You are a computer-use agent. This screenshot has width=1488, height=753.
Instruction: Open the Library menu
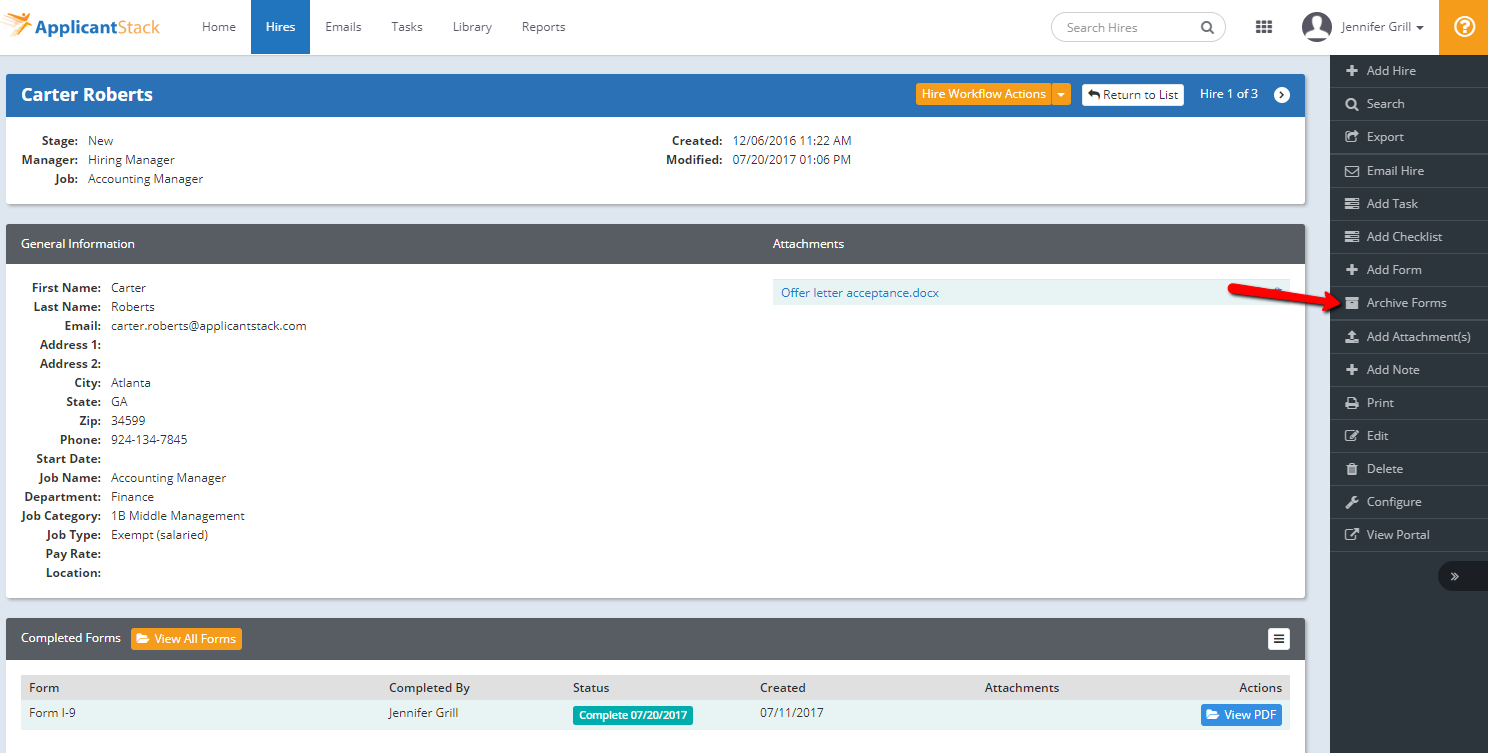472,27
